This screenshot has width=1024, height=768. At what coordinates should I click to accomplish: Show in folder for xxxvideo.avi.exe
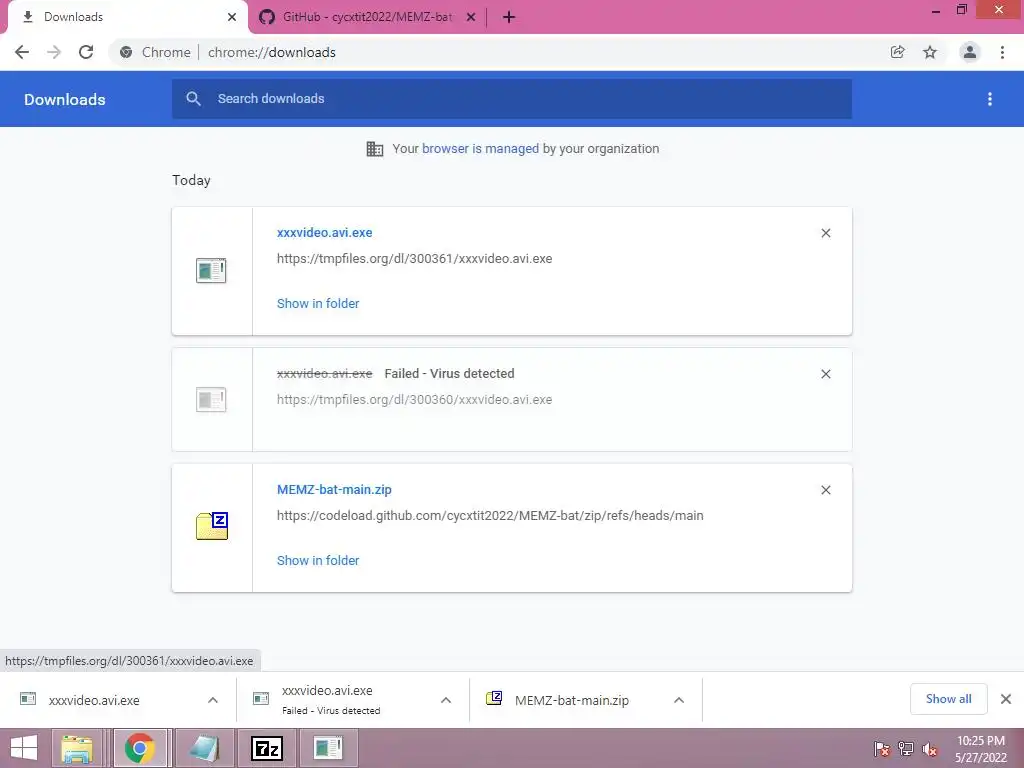point(318,303)
